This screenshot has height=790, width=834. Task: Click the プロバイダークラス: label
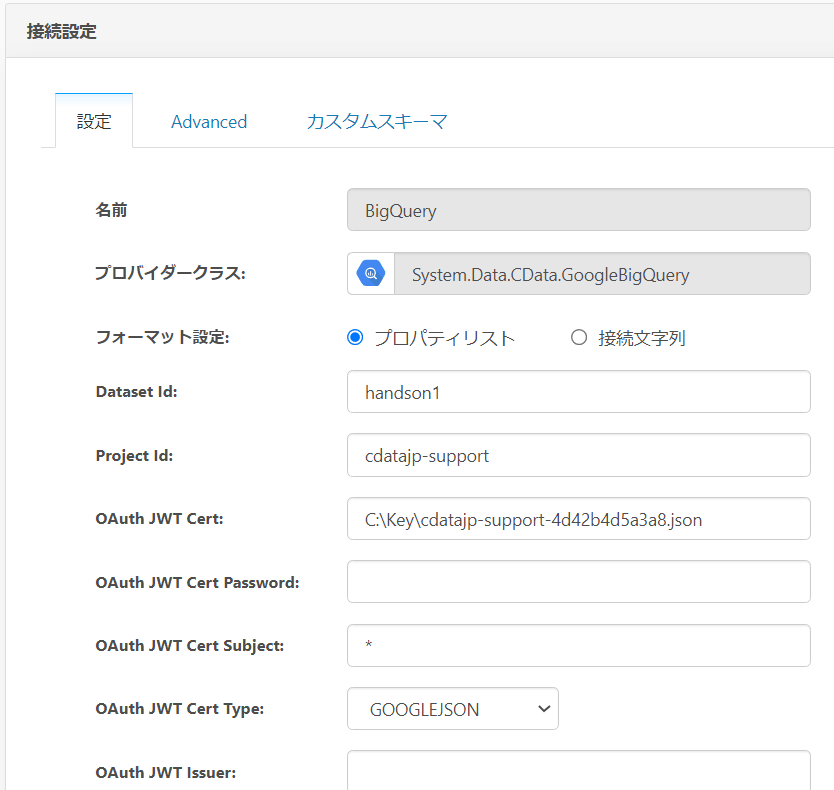tap(170, 273)
